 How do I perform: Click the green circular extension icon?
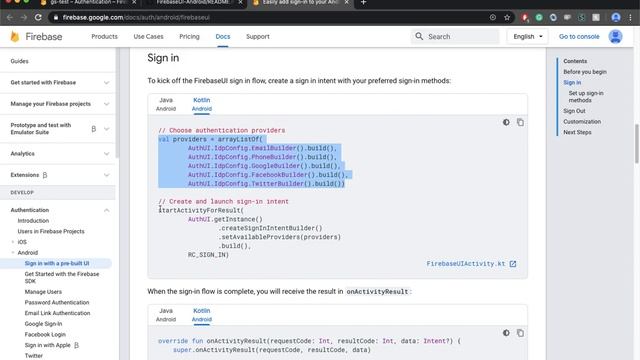point(539,18)
